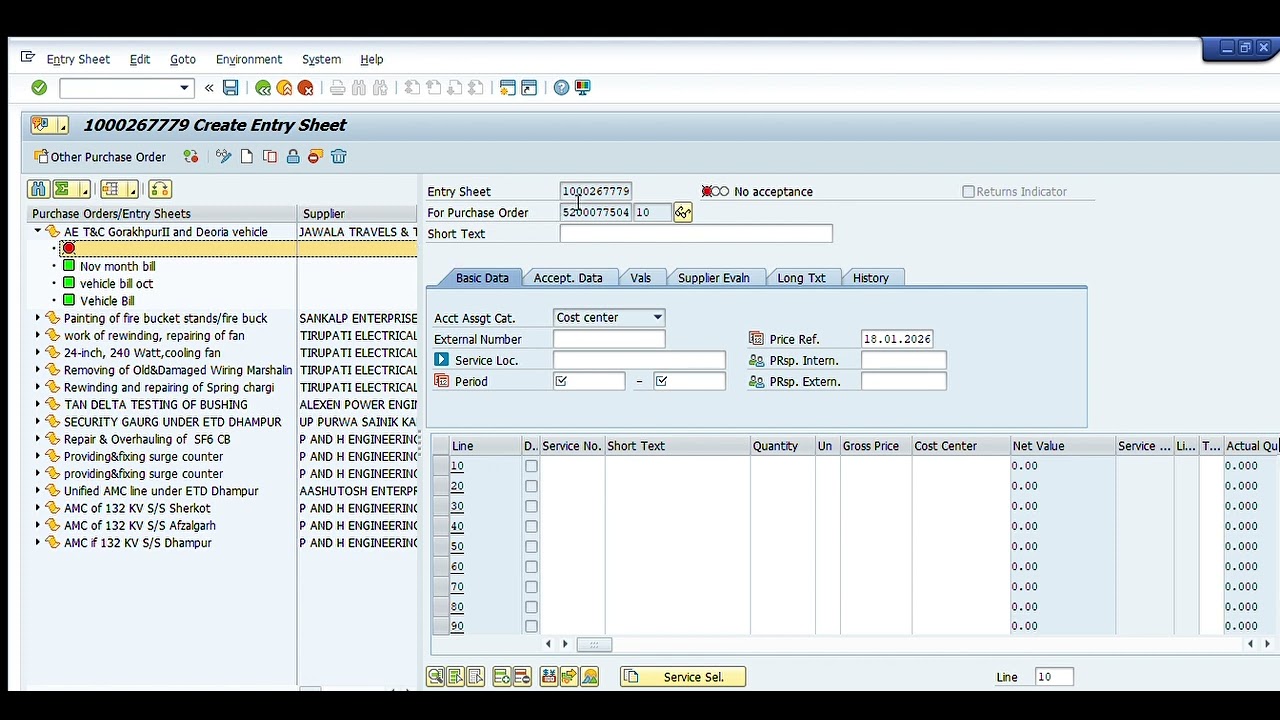Expand the Repair & Overhauling of SF6 CB node
The width and height of the screenshot is (1280, 720).
tap(38, 439)
